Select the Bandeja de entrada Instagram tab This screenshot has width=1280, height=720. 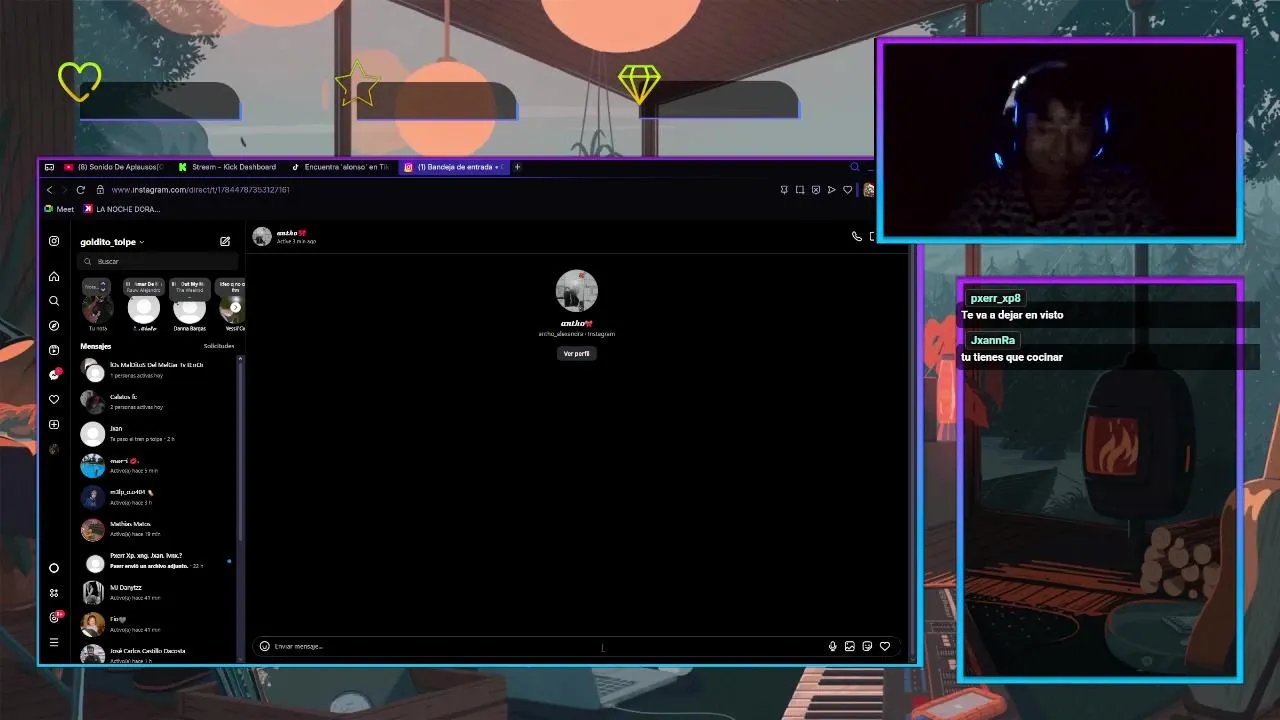(452, 167)
